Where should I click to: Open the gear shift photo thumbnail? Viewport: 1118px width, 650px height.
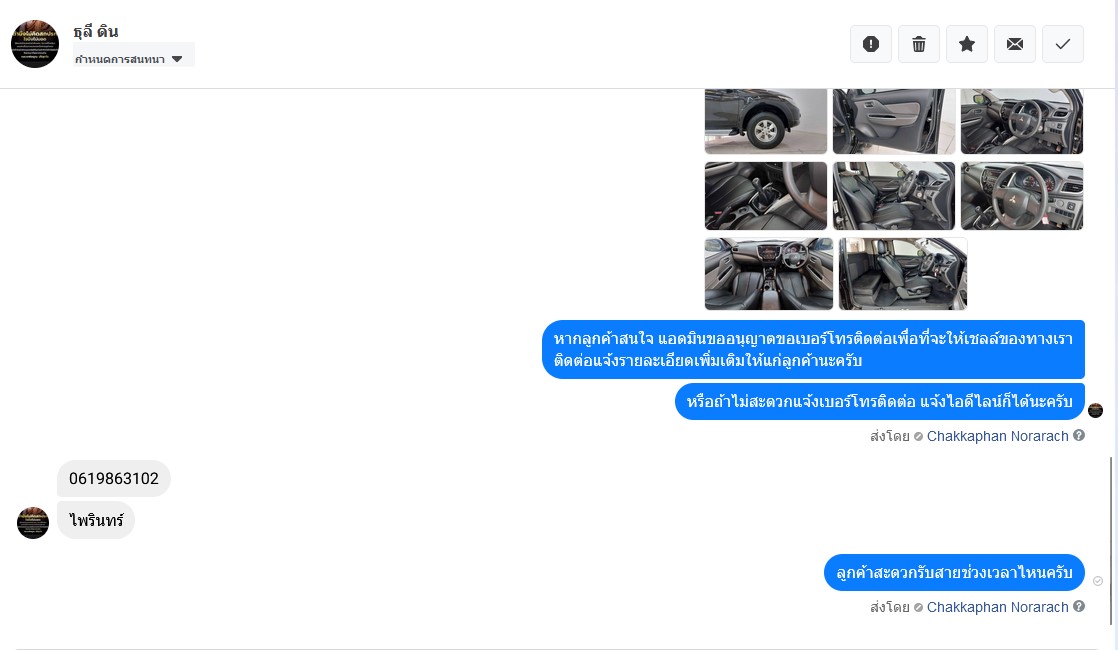(x=766, y=196)
